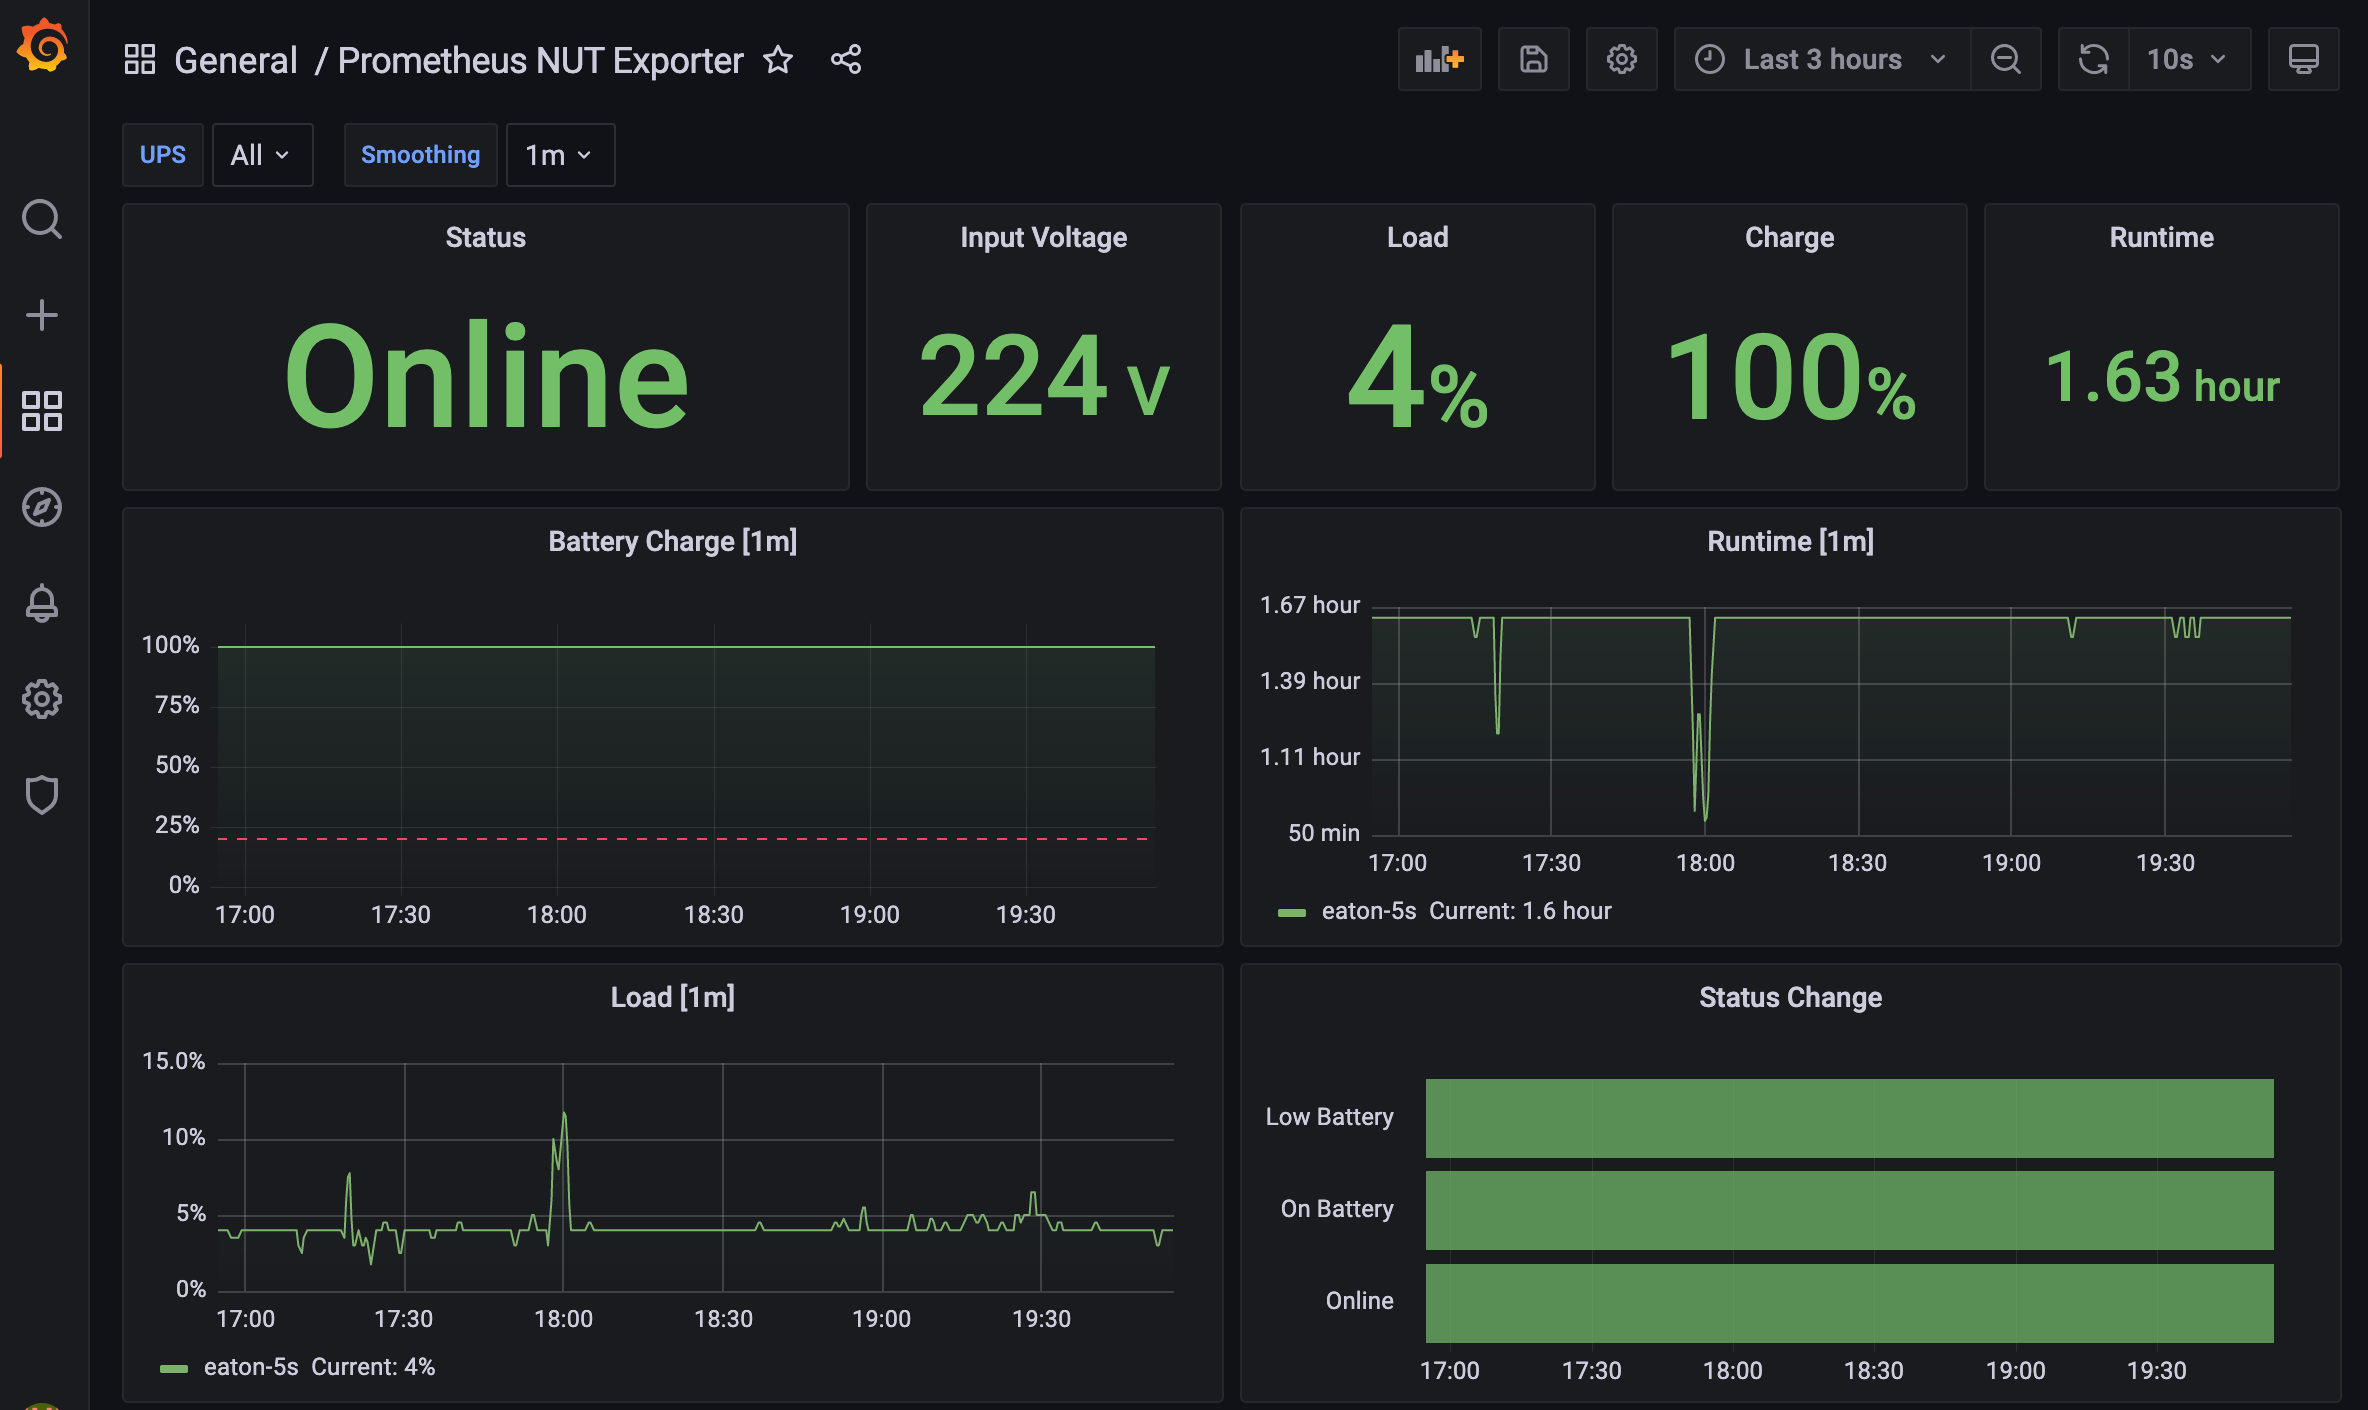
Task: Expand the UPS All variable dropdown
Action: [262, 155]
